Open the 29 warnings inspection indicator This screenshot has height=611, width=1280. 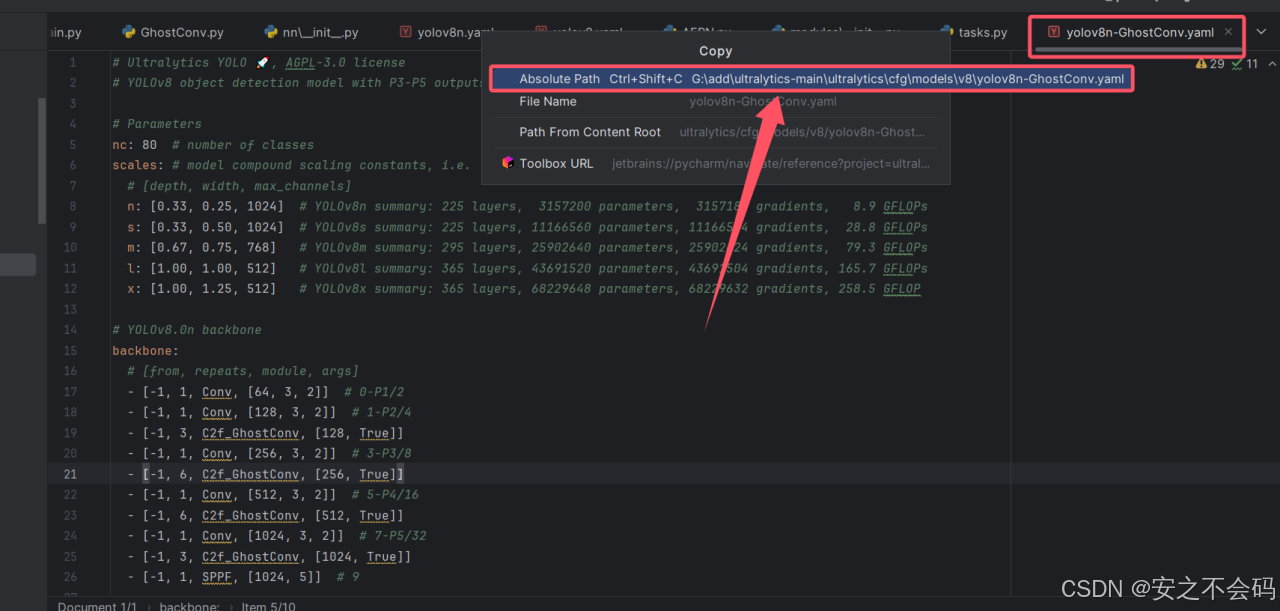tap(1210, 63)
